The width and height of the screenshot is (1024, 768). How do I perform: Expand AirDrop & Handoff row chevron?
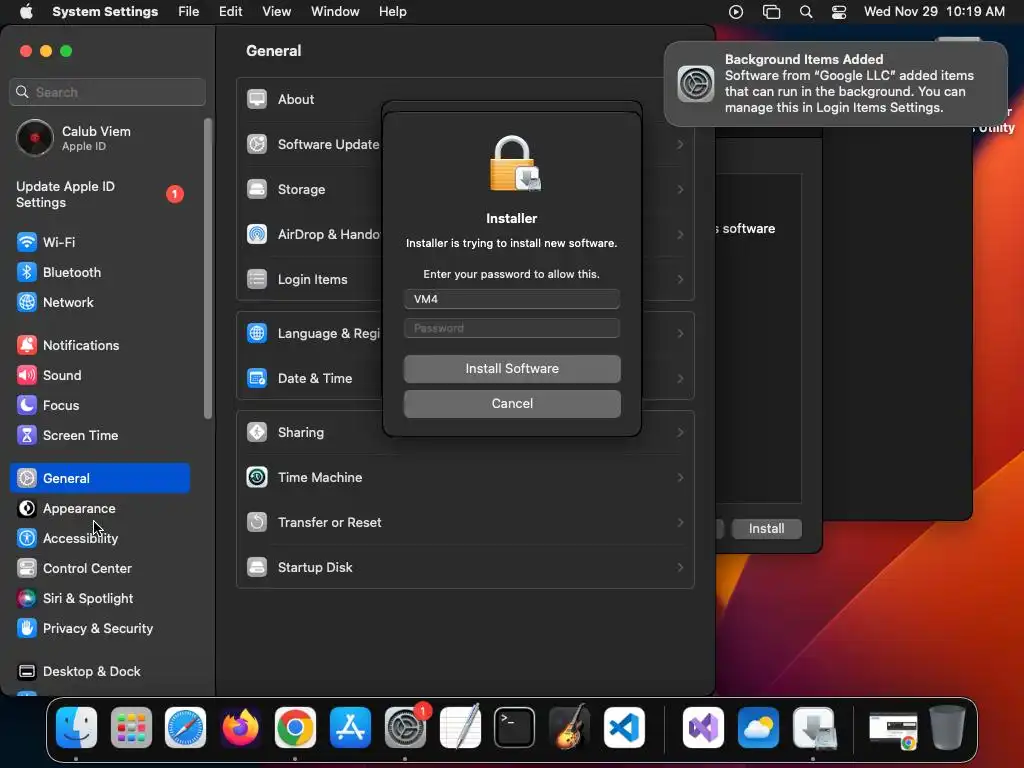pos(680,234)
